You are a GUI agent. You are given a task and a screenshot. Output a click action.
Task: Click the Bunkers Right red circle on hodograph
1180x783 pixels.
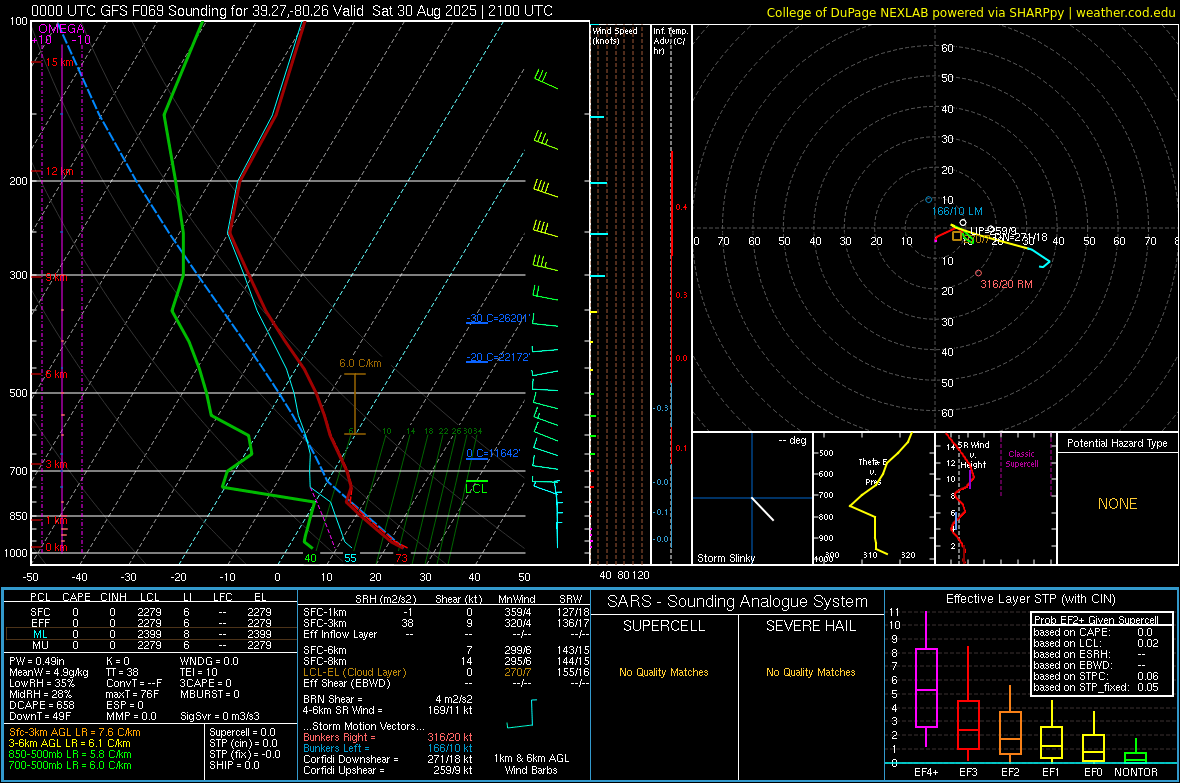coord(978,273)
